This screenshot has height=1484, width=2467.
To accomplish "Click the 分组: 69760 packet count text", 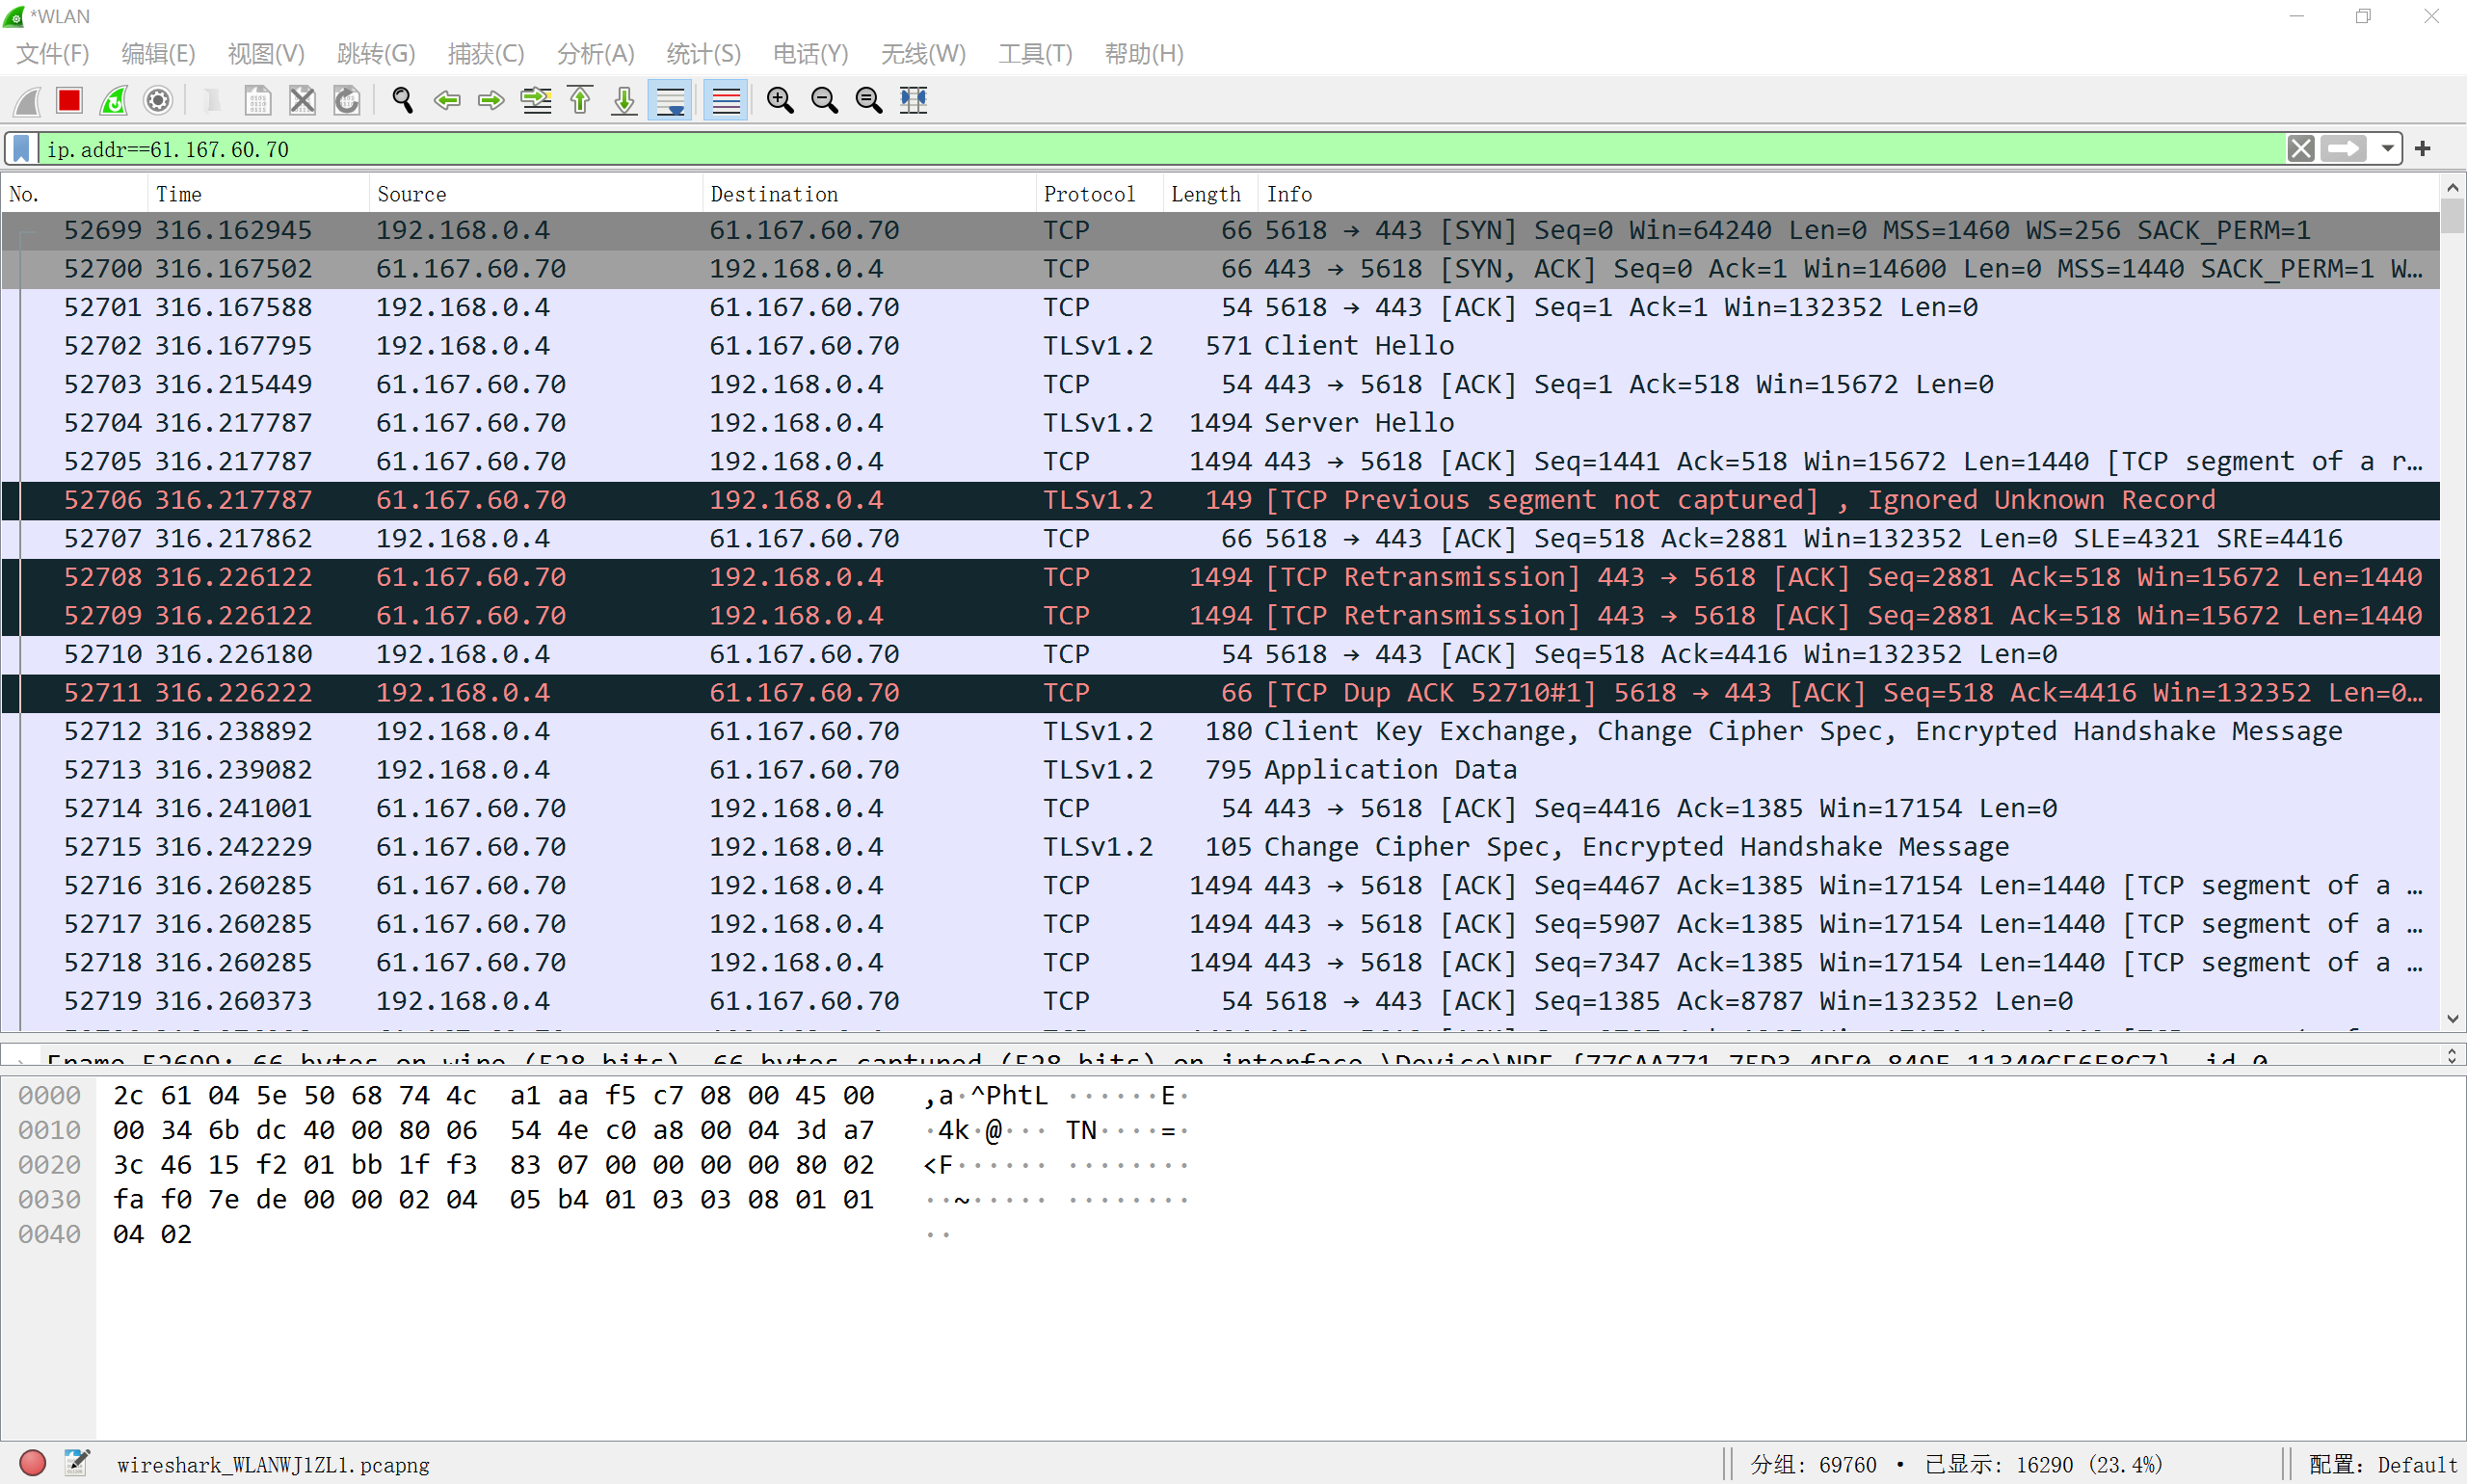I will [x=1813, y=1465].
